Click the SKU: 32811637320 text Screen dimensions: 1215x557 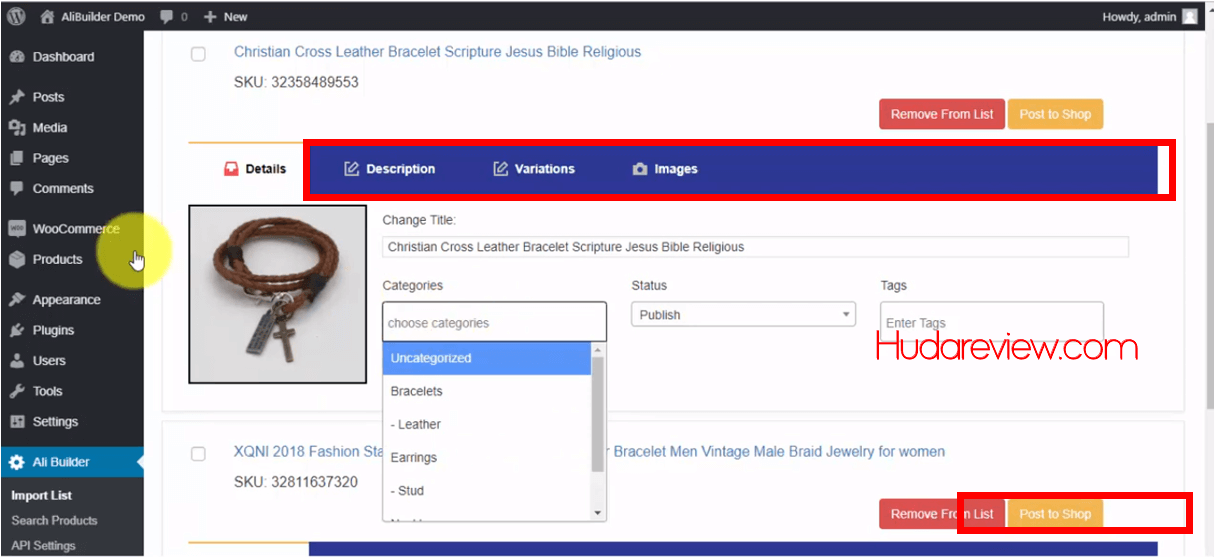point(296,482)
